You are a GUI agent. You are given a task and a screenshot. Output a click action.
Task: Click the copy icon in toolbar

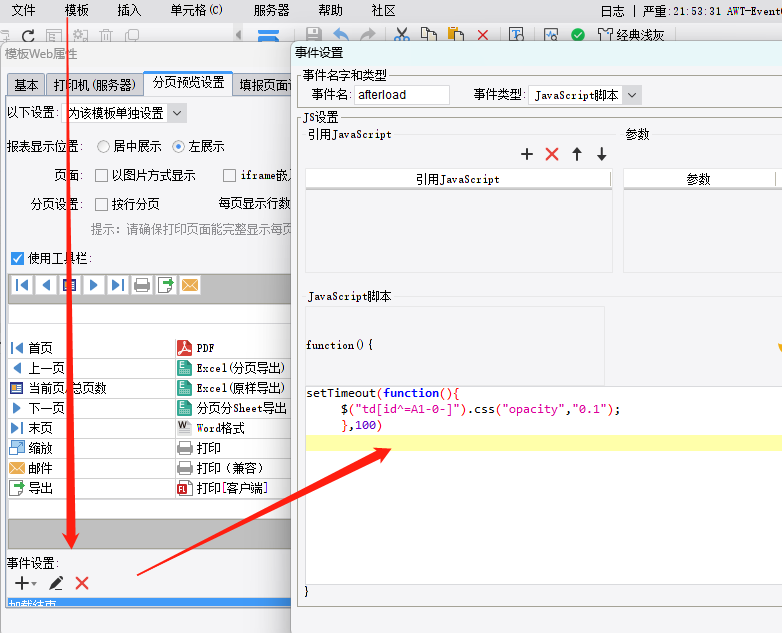tap(428, 34)
